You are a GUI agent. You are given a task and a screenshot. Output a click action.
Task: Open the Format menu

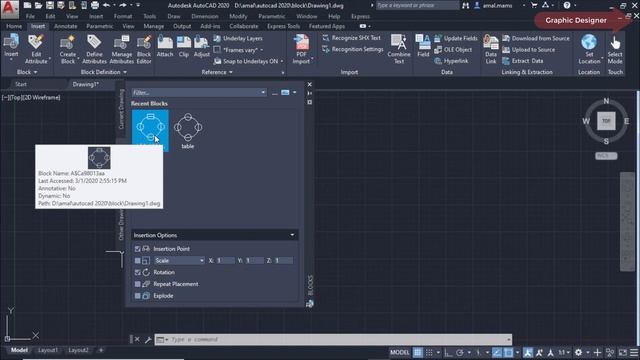point(123,16)
